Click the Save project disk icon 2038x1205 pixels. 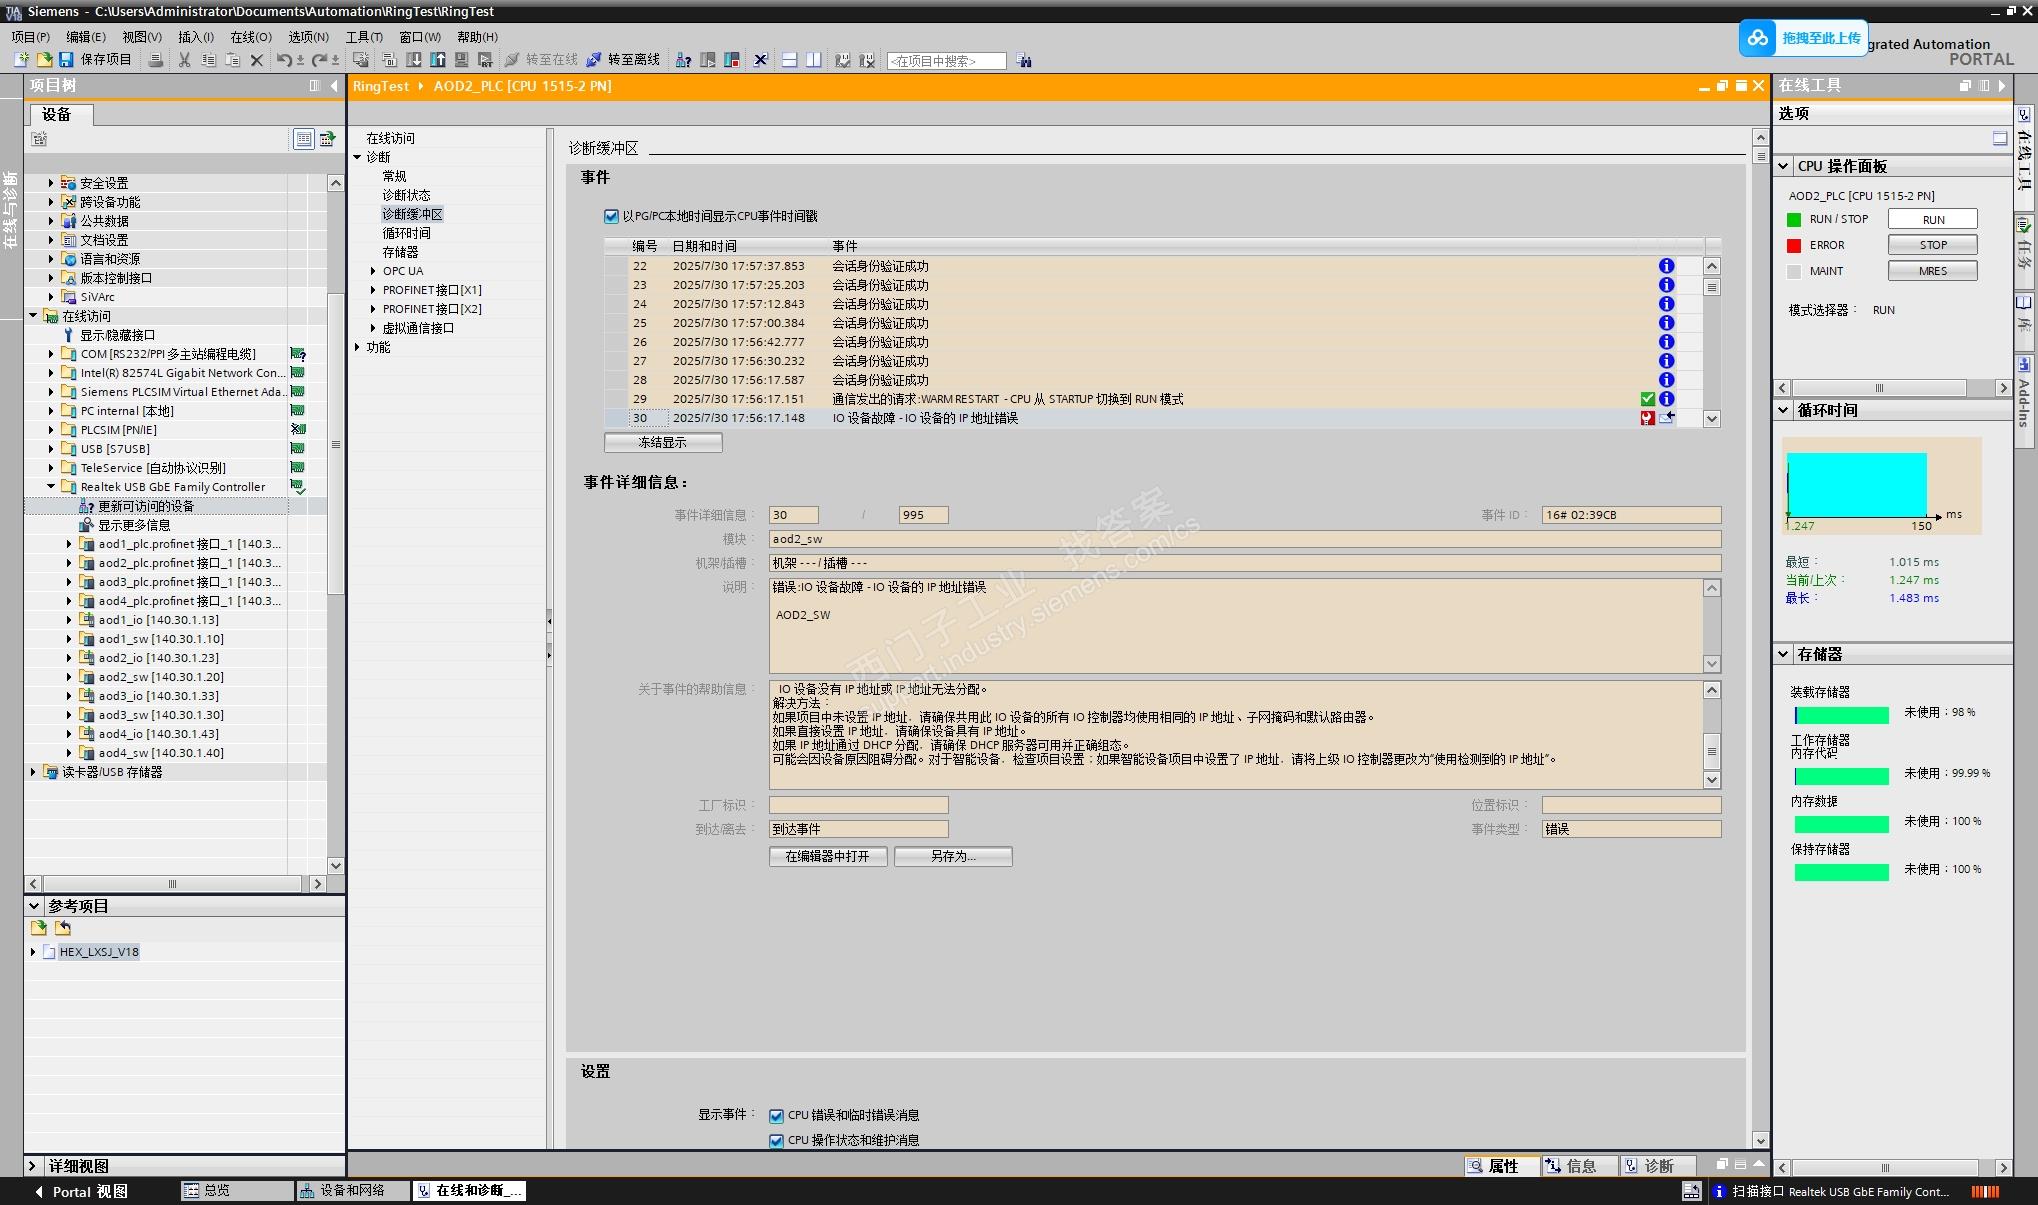(66, 60)
